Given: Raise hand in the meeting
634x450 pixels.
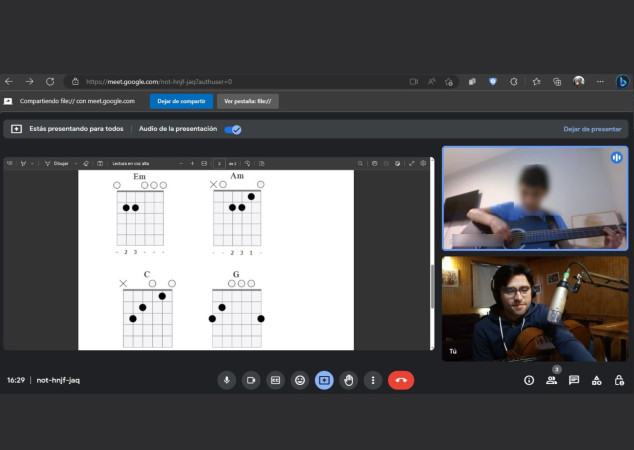Looking at the screenshot, I should point(349,380).
